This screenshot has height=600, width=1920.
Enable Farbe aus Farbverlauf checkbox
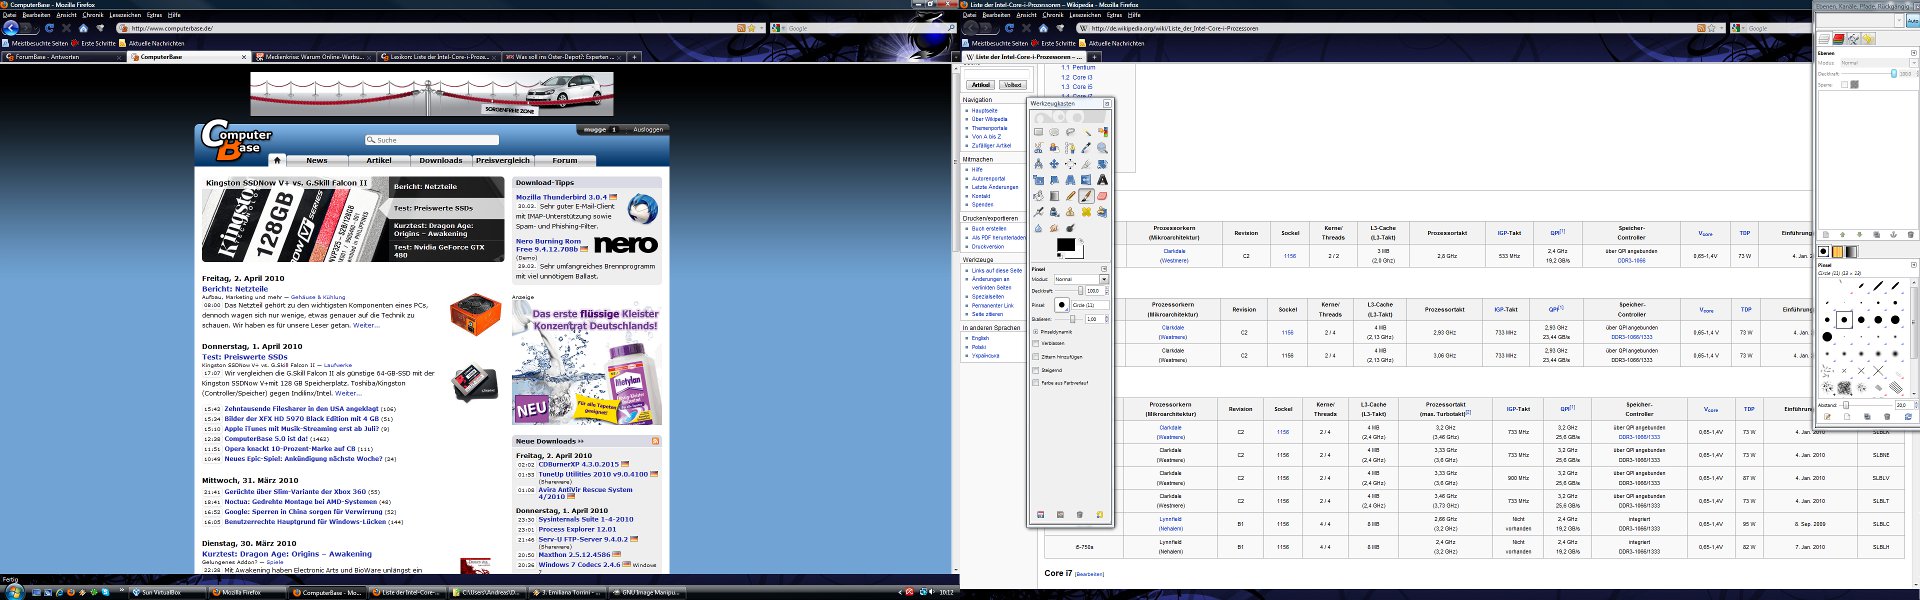pyautogui.click(x=1036, y=383)
